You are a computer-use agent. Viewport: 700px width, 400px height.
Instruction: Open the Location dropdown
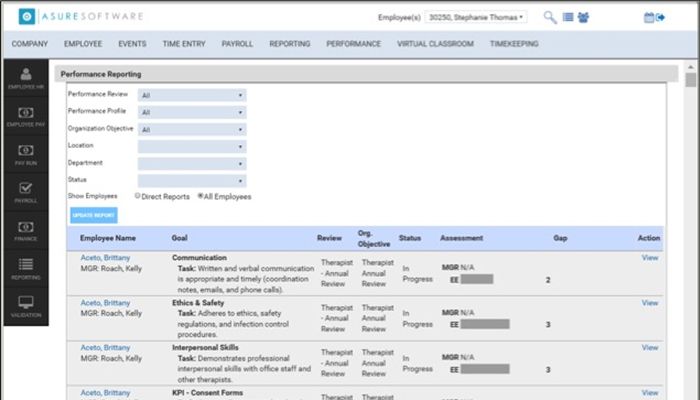pos(192,146)
